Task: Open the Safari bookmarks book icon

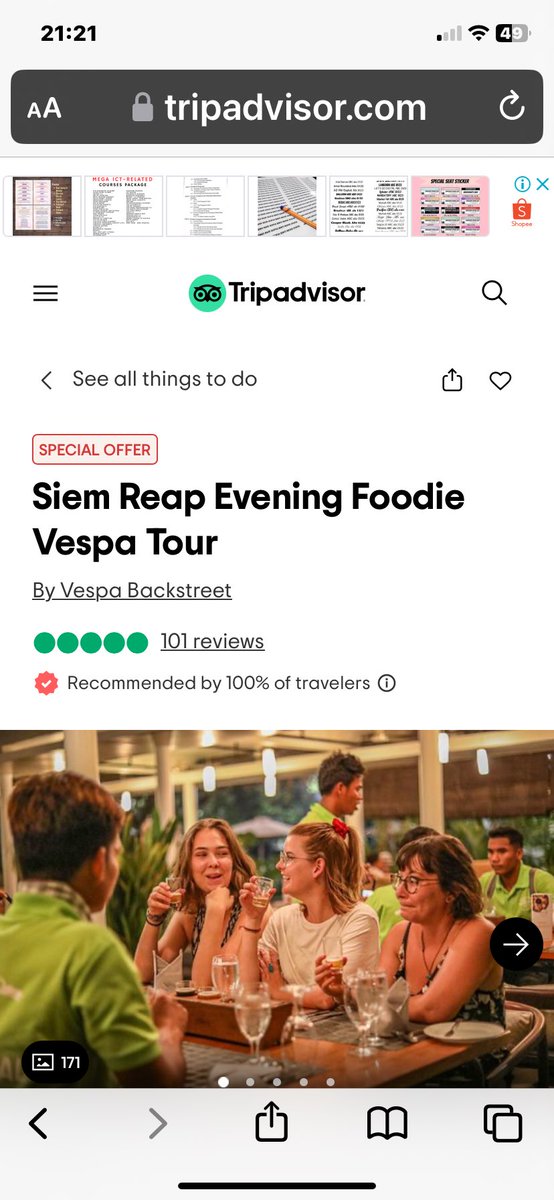Action: tap(387, 1124)
